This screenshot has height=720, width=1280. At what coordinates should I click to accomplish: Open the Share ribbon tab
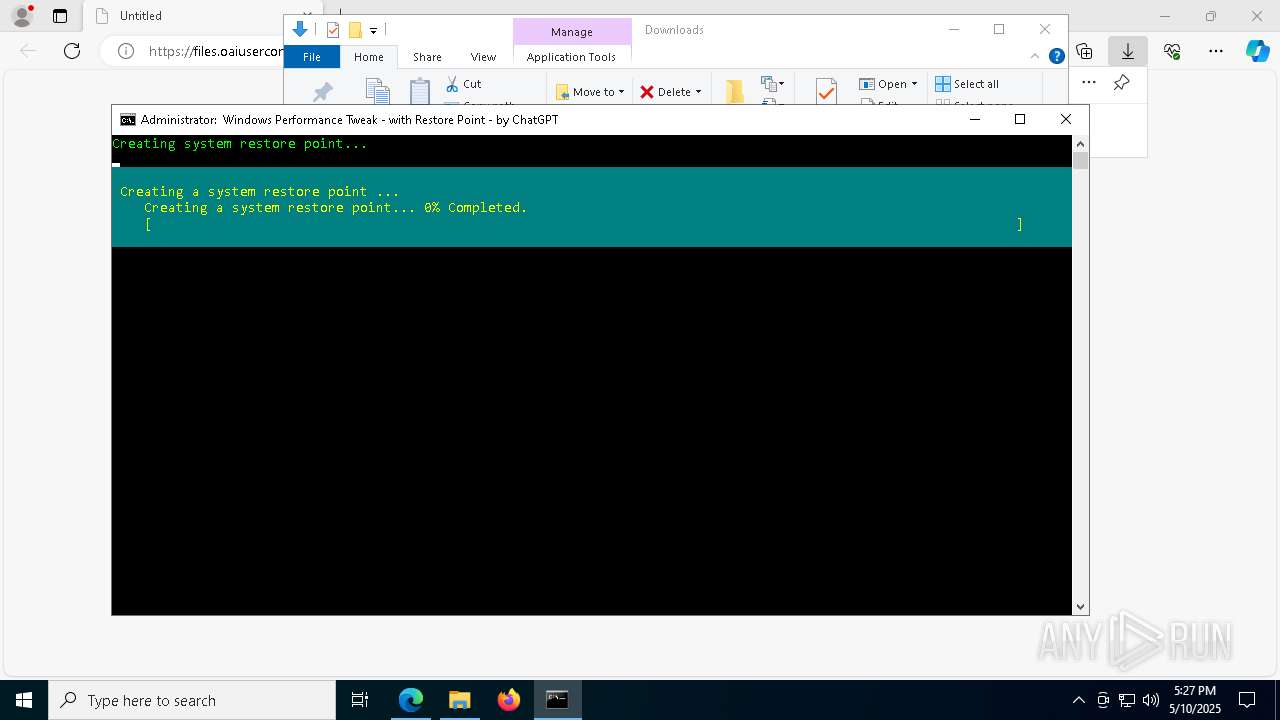427,57
